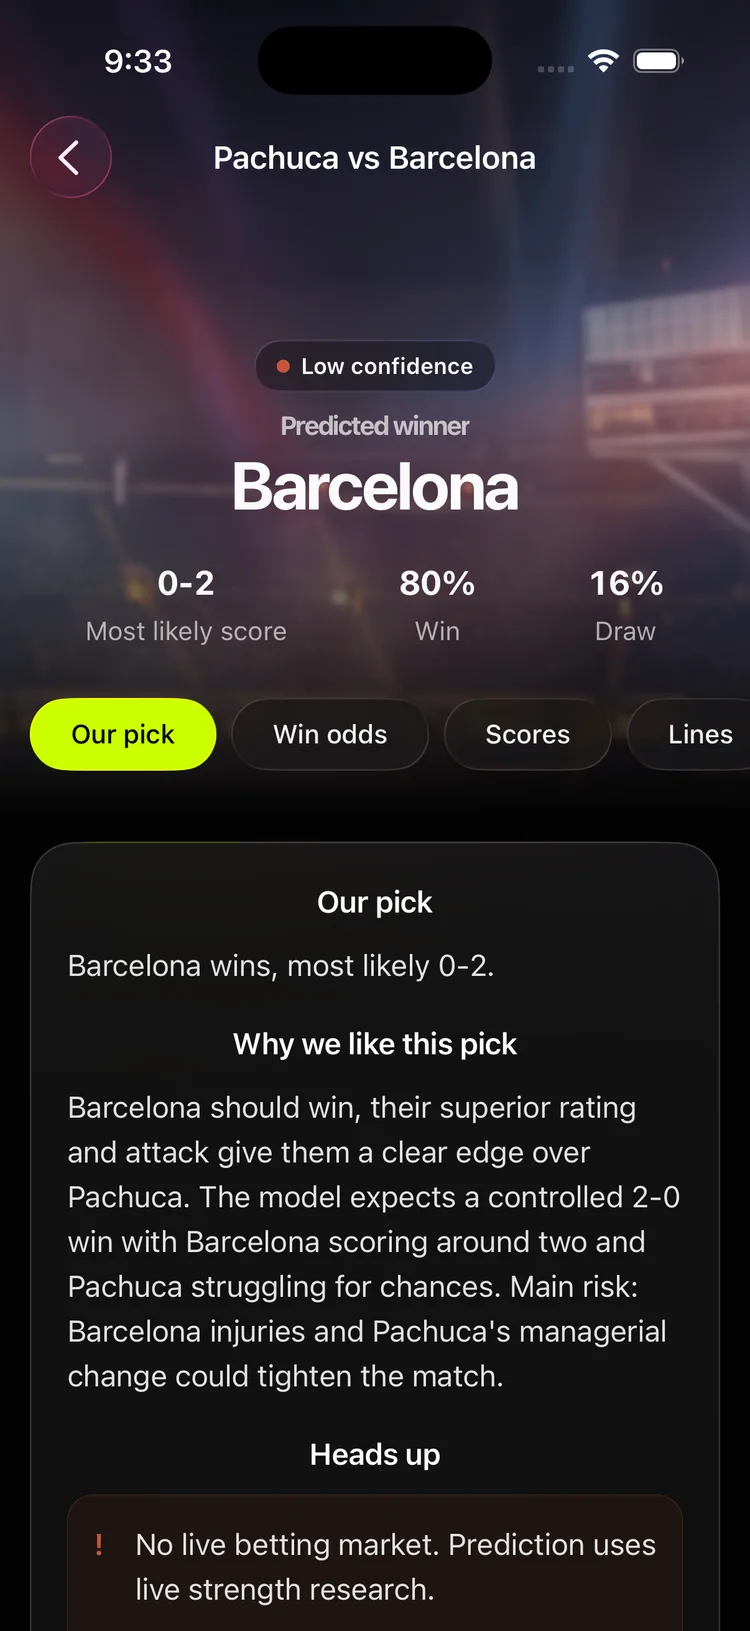
Task: Tap the Why we like this pick heading
Action: click(x=375, y=1044)
